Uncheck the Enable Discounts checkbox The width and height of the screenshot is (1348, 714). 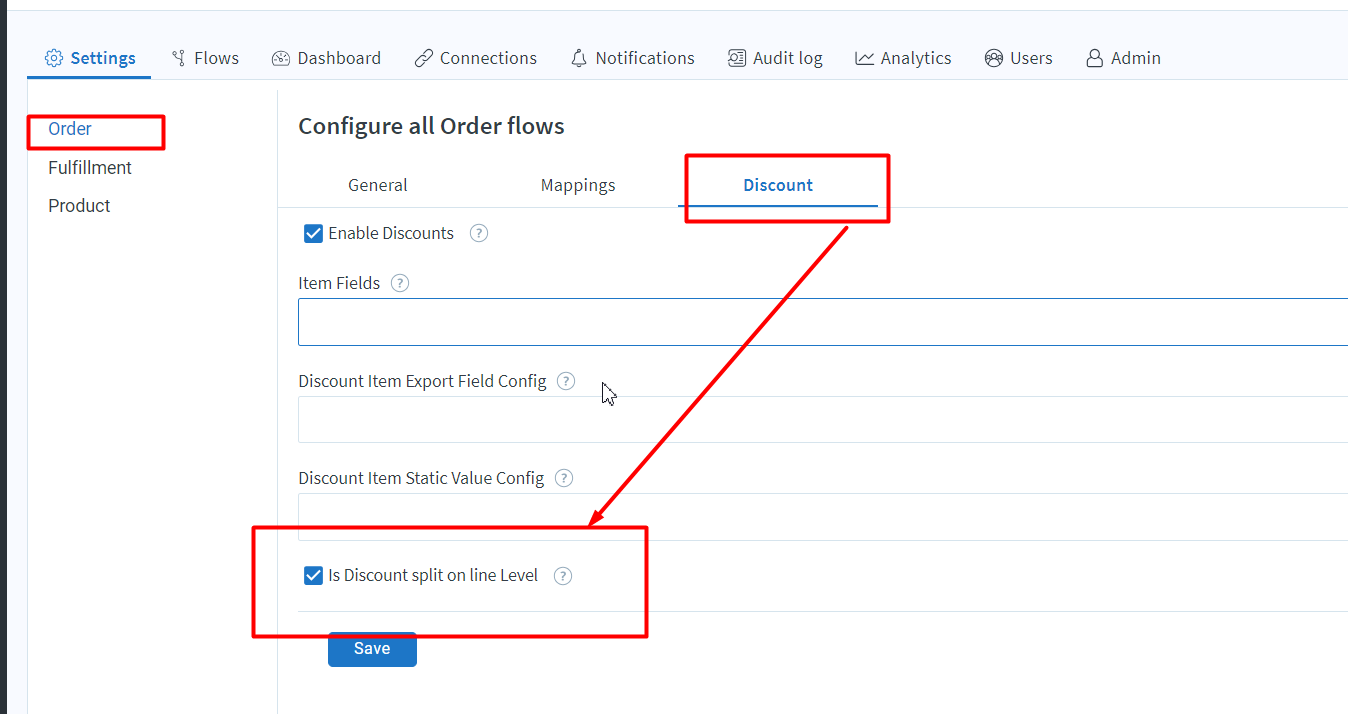pyautogui.click(x=313, y=233)
